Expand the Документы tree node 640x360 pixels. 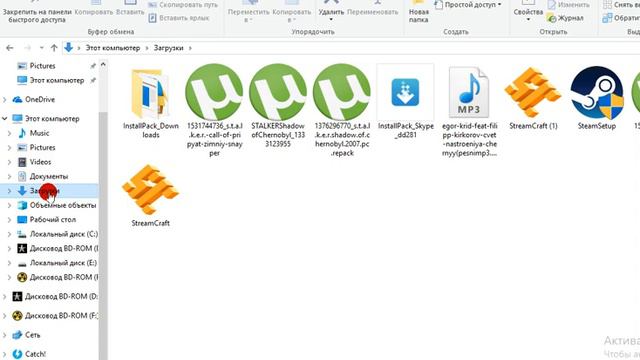click(x=9, y=176)
